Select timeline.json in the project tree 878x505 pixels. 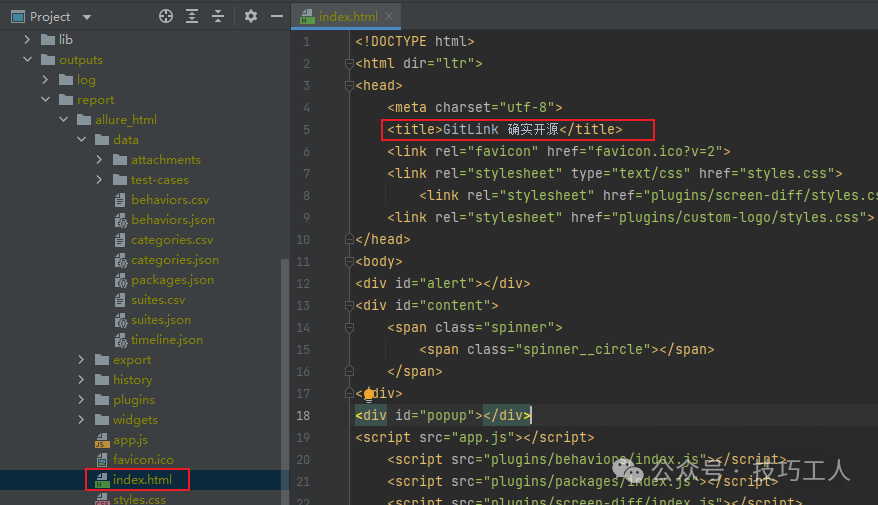tap(166, 340)
